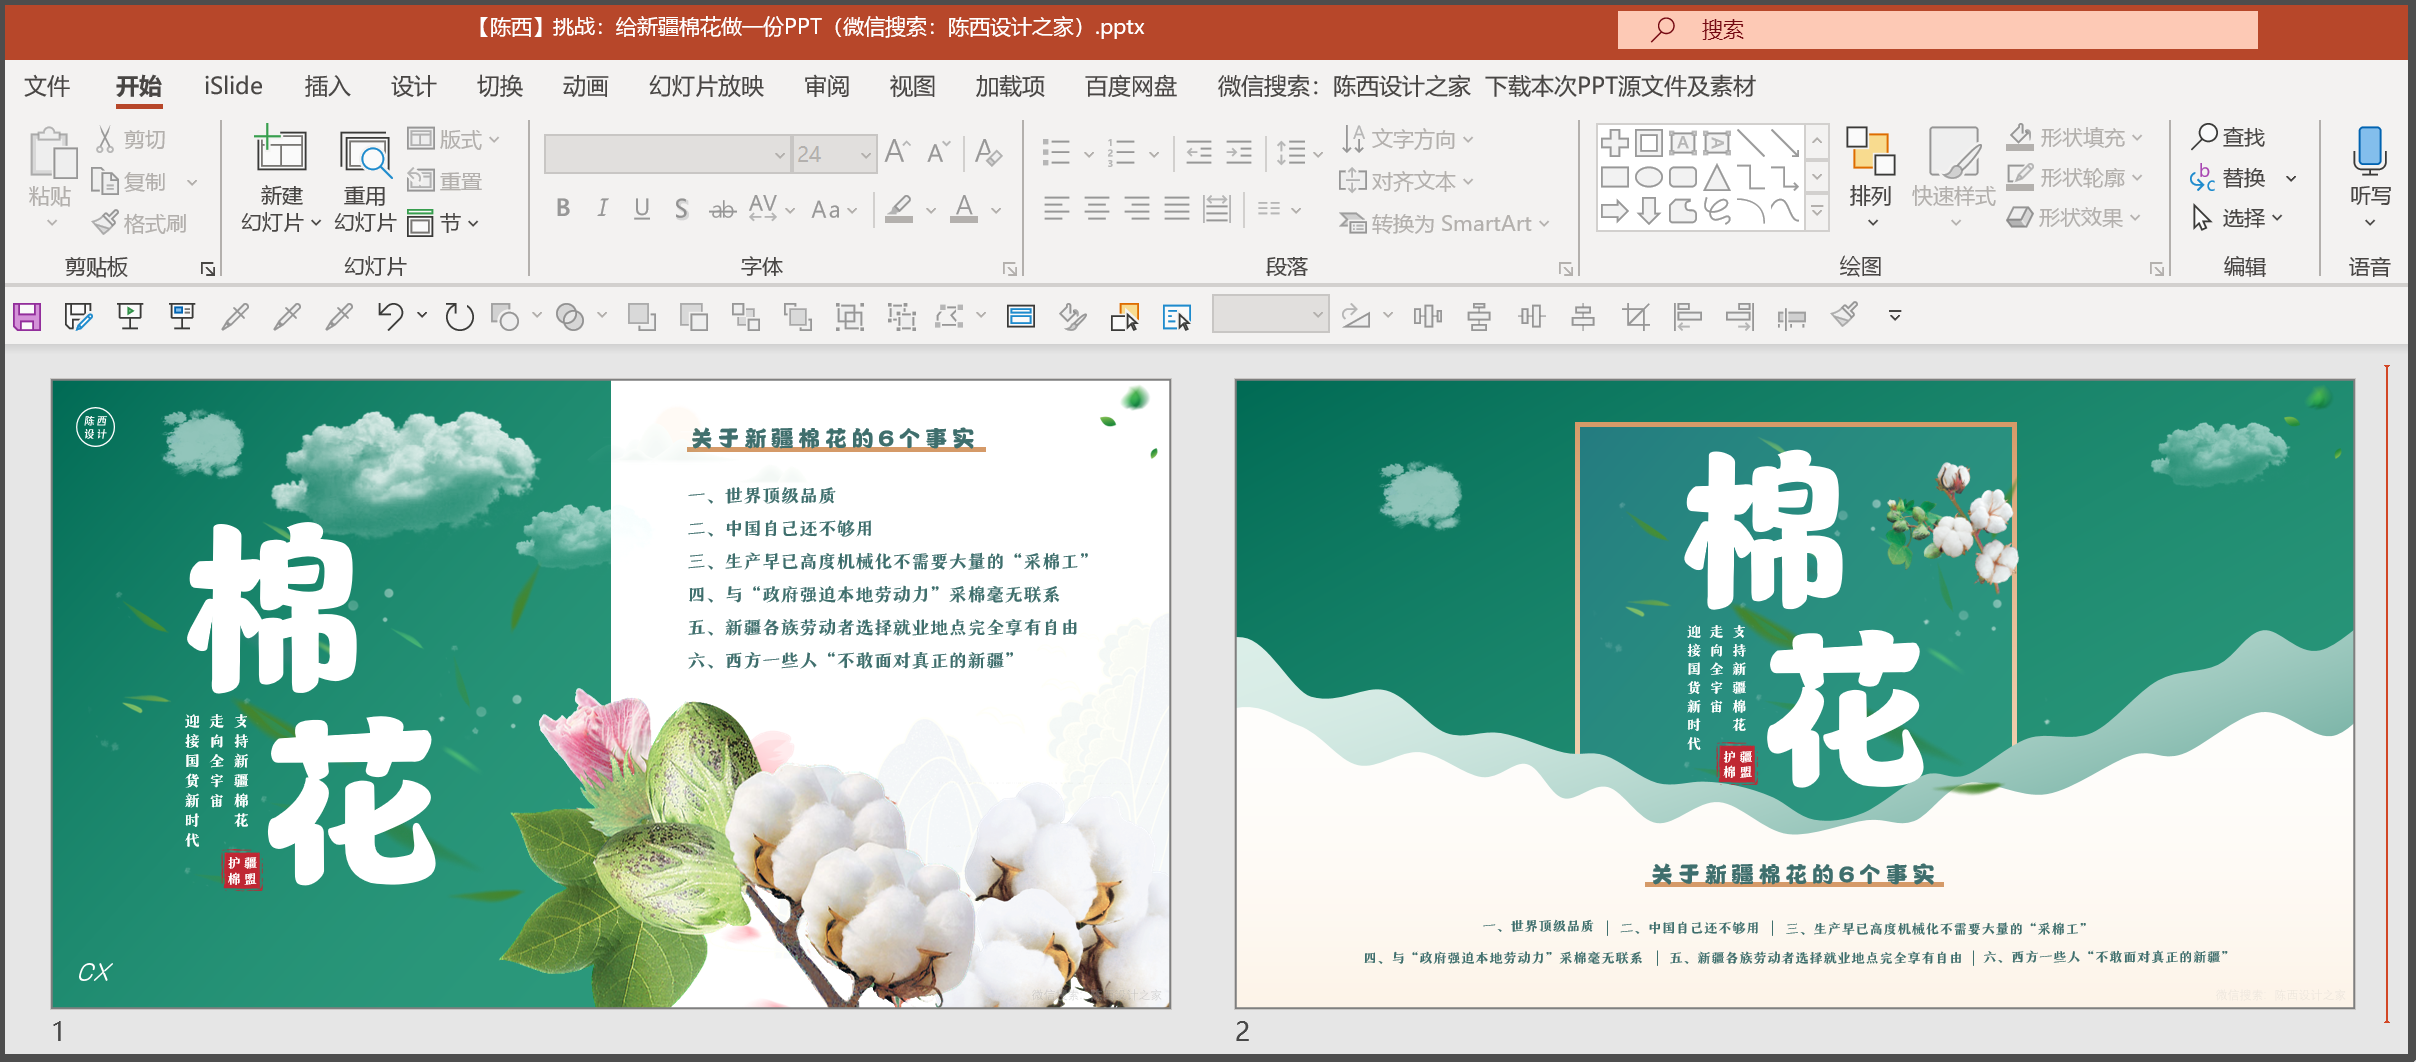The width and height of the screenshot is (2416, 1062).
Task: Click the 形状效果 shape effects button
Action: pyautogui.click(x=2075, y=217)
